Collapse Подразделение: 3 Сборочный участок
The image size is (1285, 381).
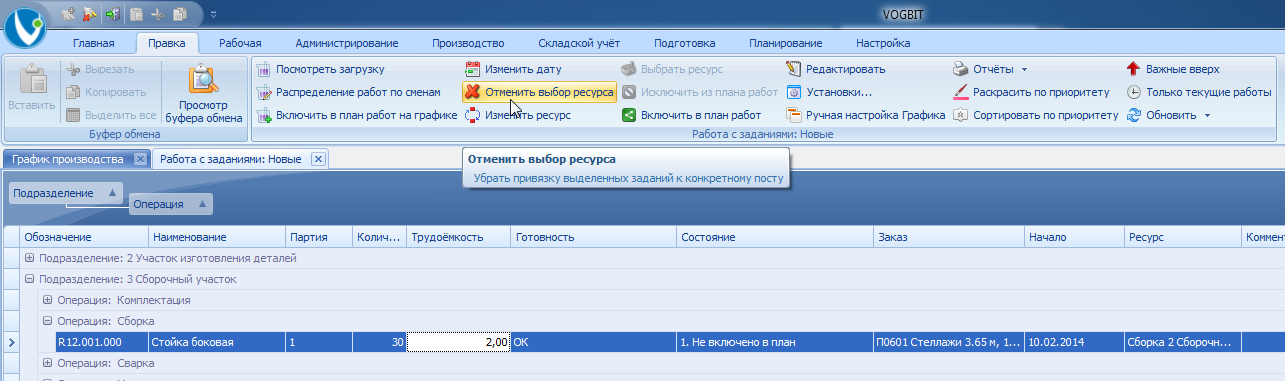pos(30,279)
